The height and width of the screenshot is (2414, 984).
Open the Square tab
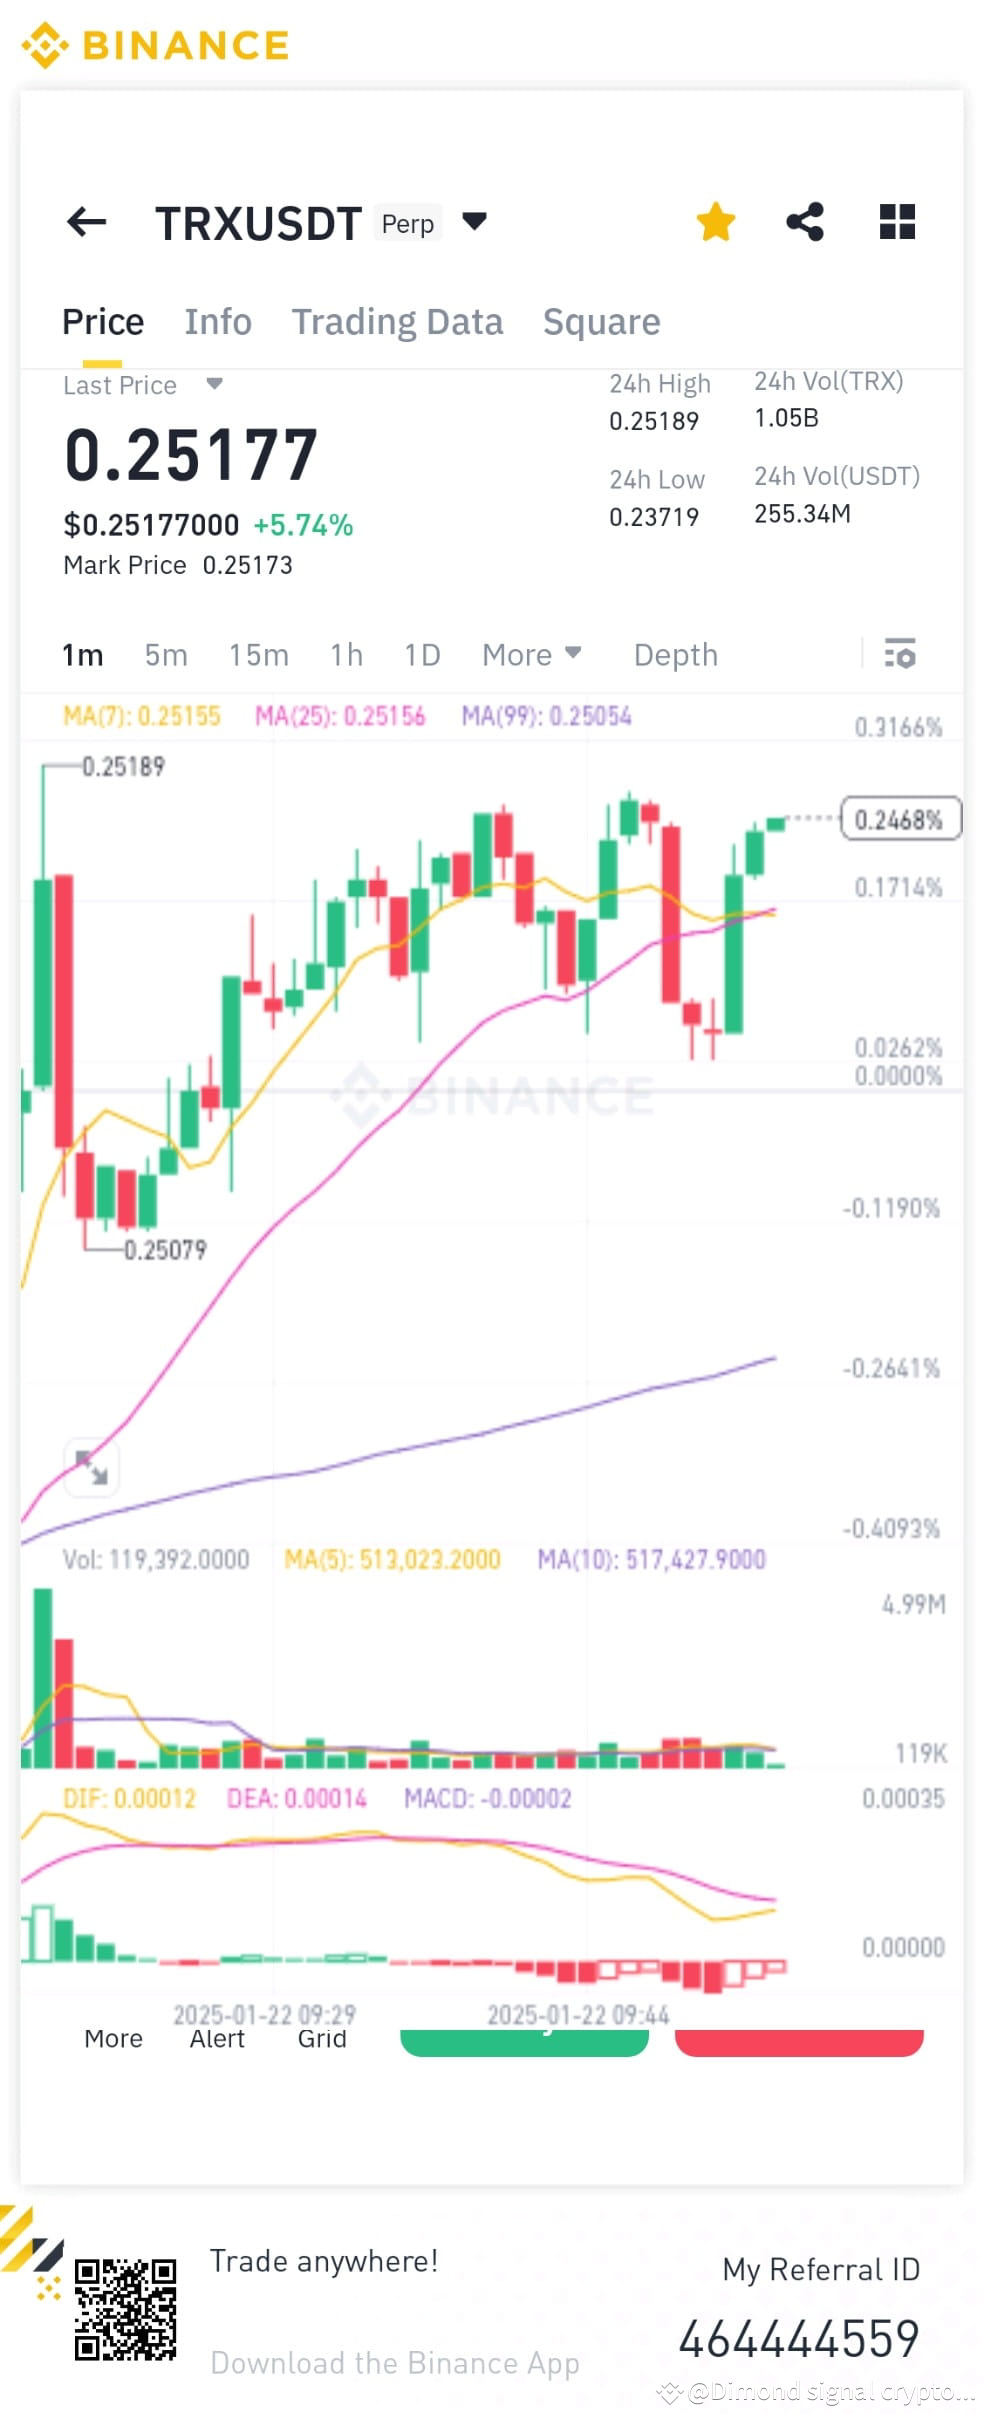tap(601, 321)
